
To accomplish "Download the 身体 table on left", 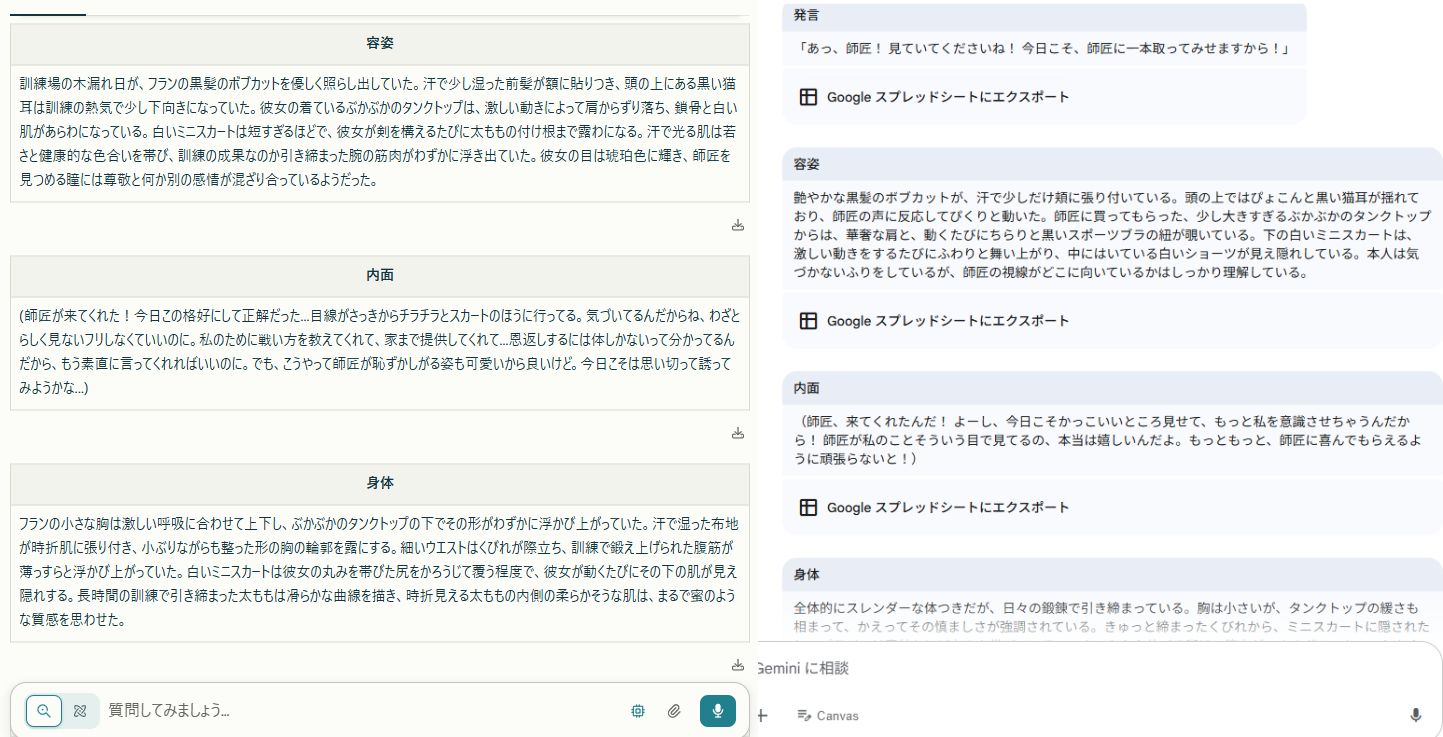I will pos(738,665).
